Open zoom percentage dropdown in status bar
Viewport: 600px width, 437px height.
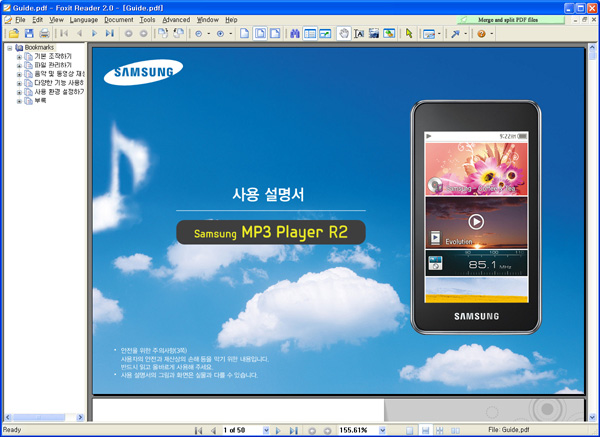click(382, 430)
